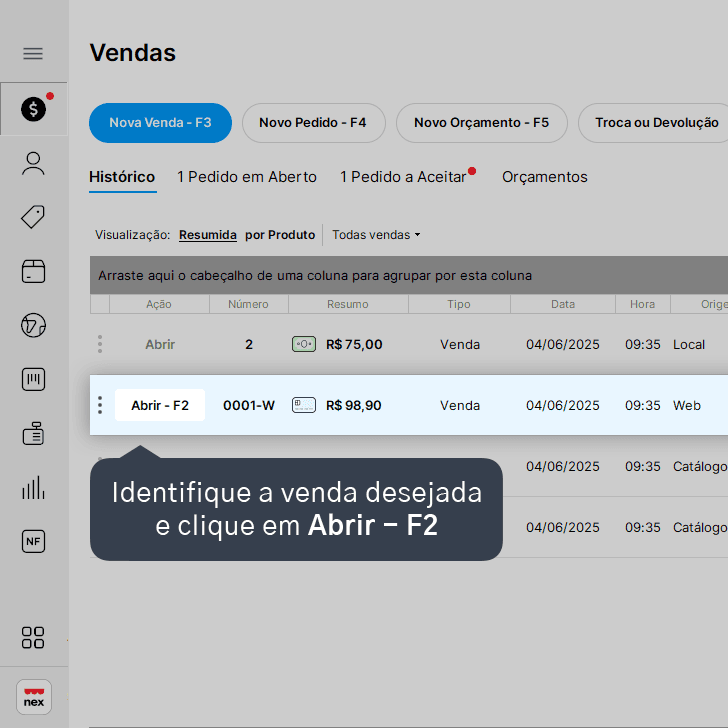Open the cash register icon in sidebar
Image resolution: width=728 pixels, height=728 pixels.
[x=33, y=433]
